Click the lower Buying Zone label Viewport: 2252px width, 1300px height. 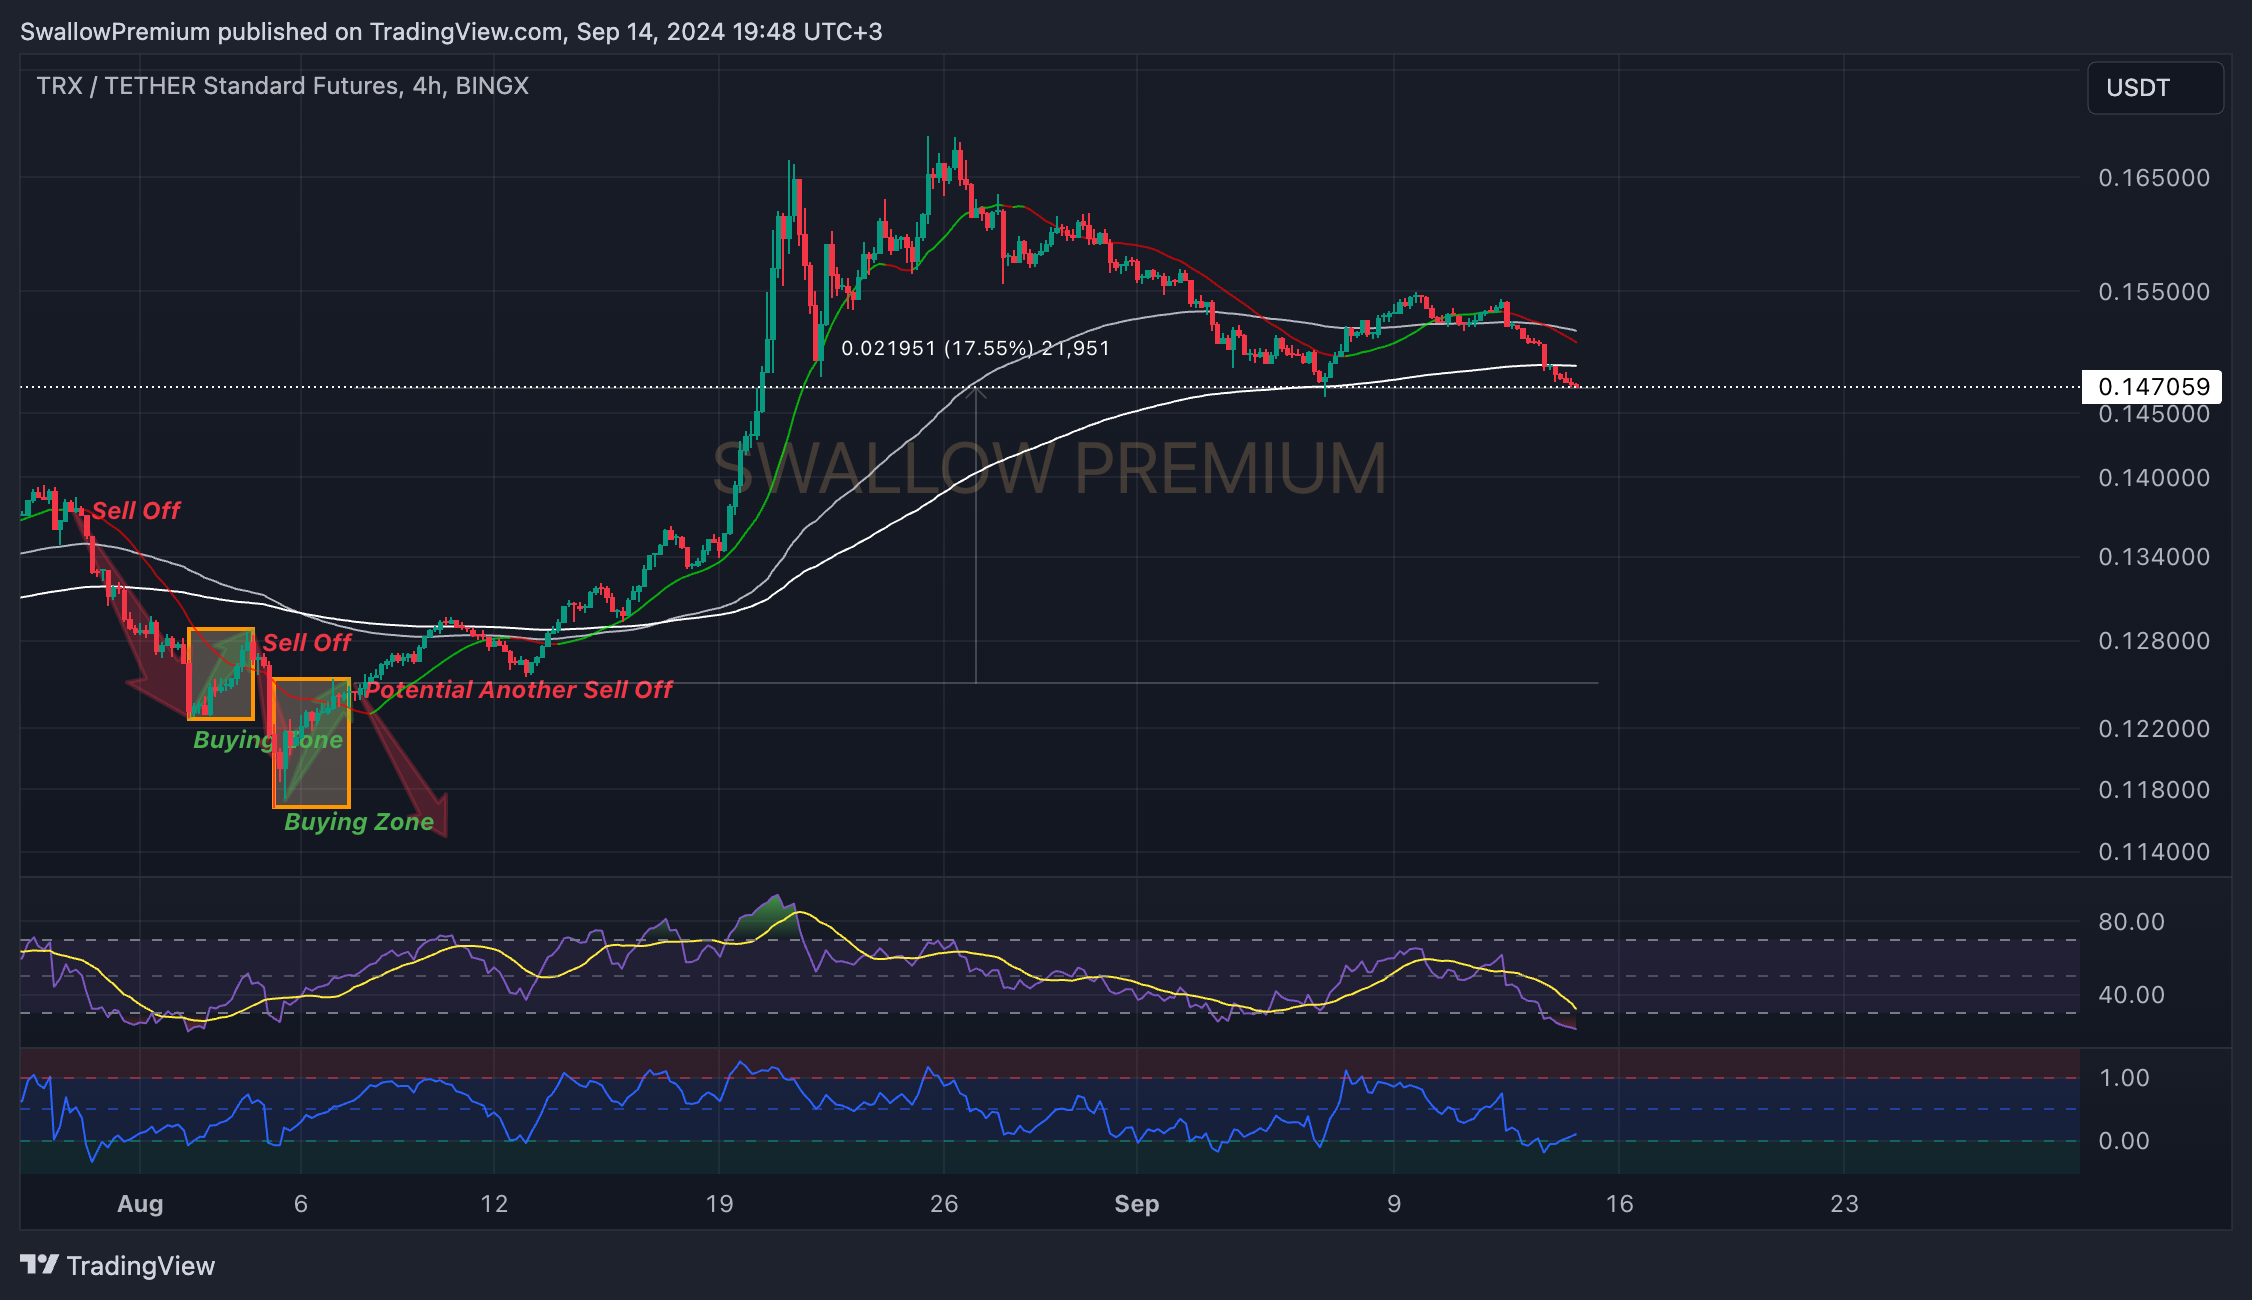click(x=359, y=822)
